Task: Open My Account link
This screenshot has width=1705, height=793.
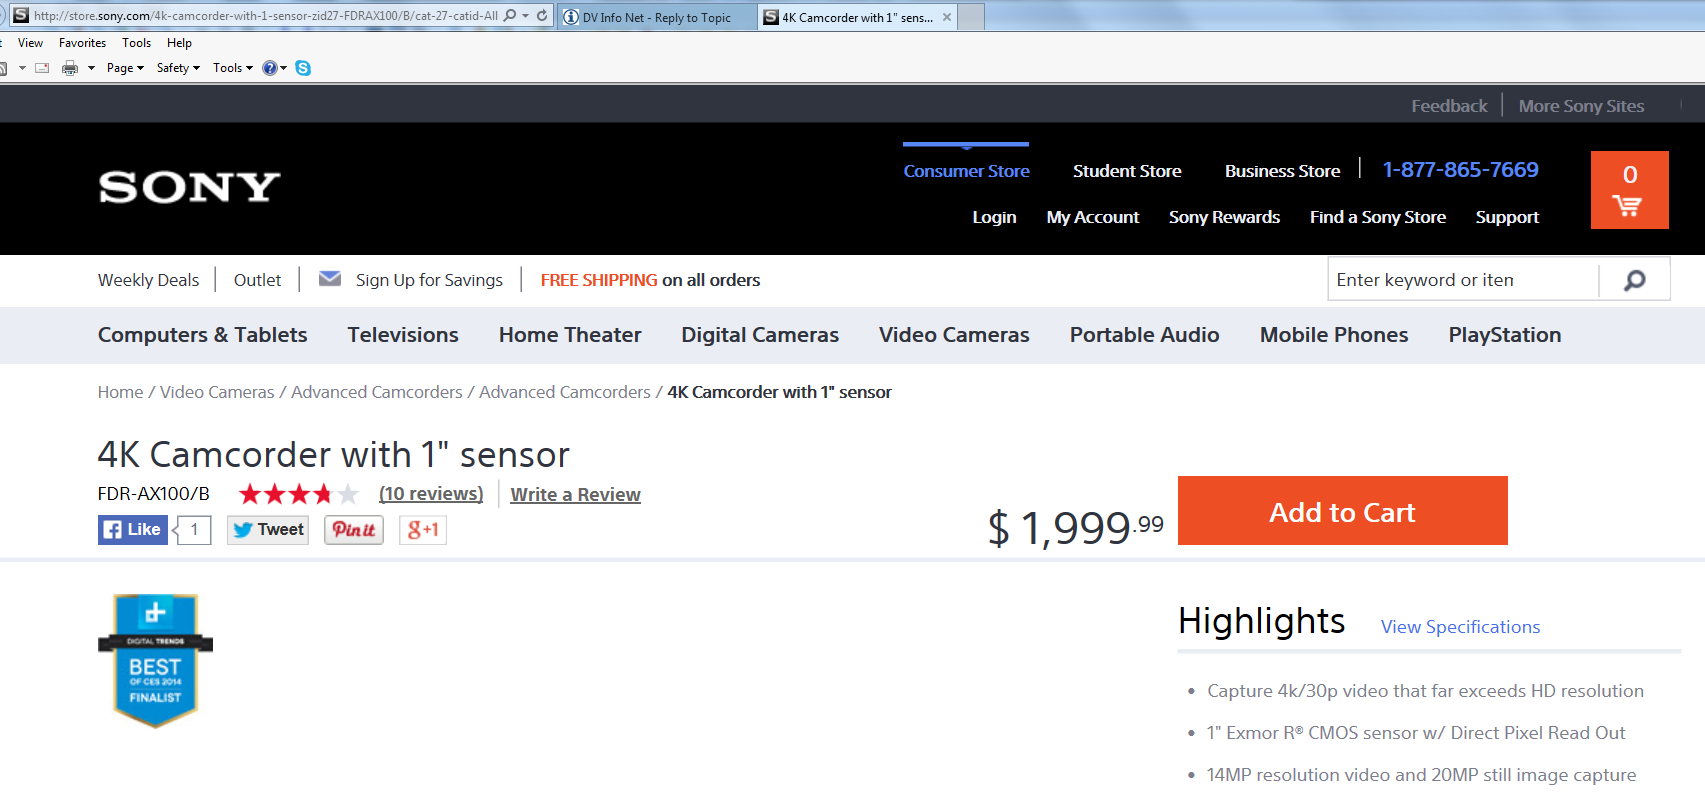Action: (1092, 217)
